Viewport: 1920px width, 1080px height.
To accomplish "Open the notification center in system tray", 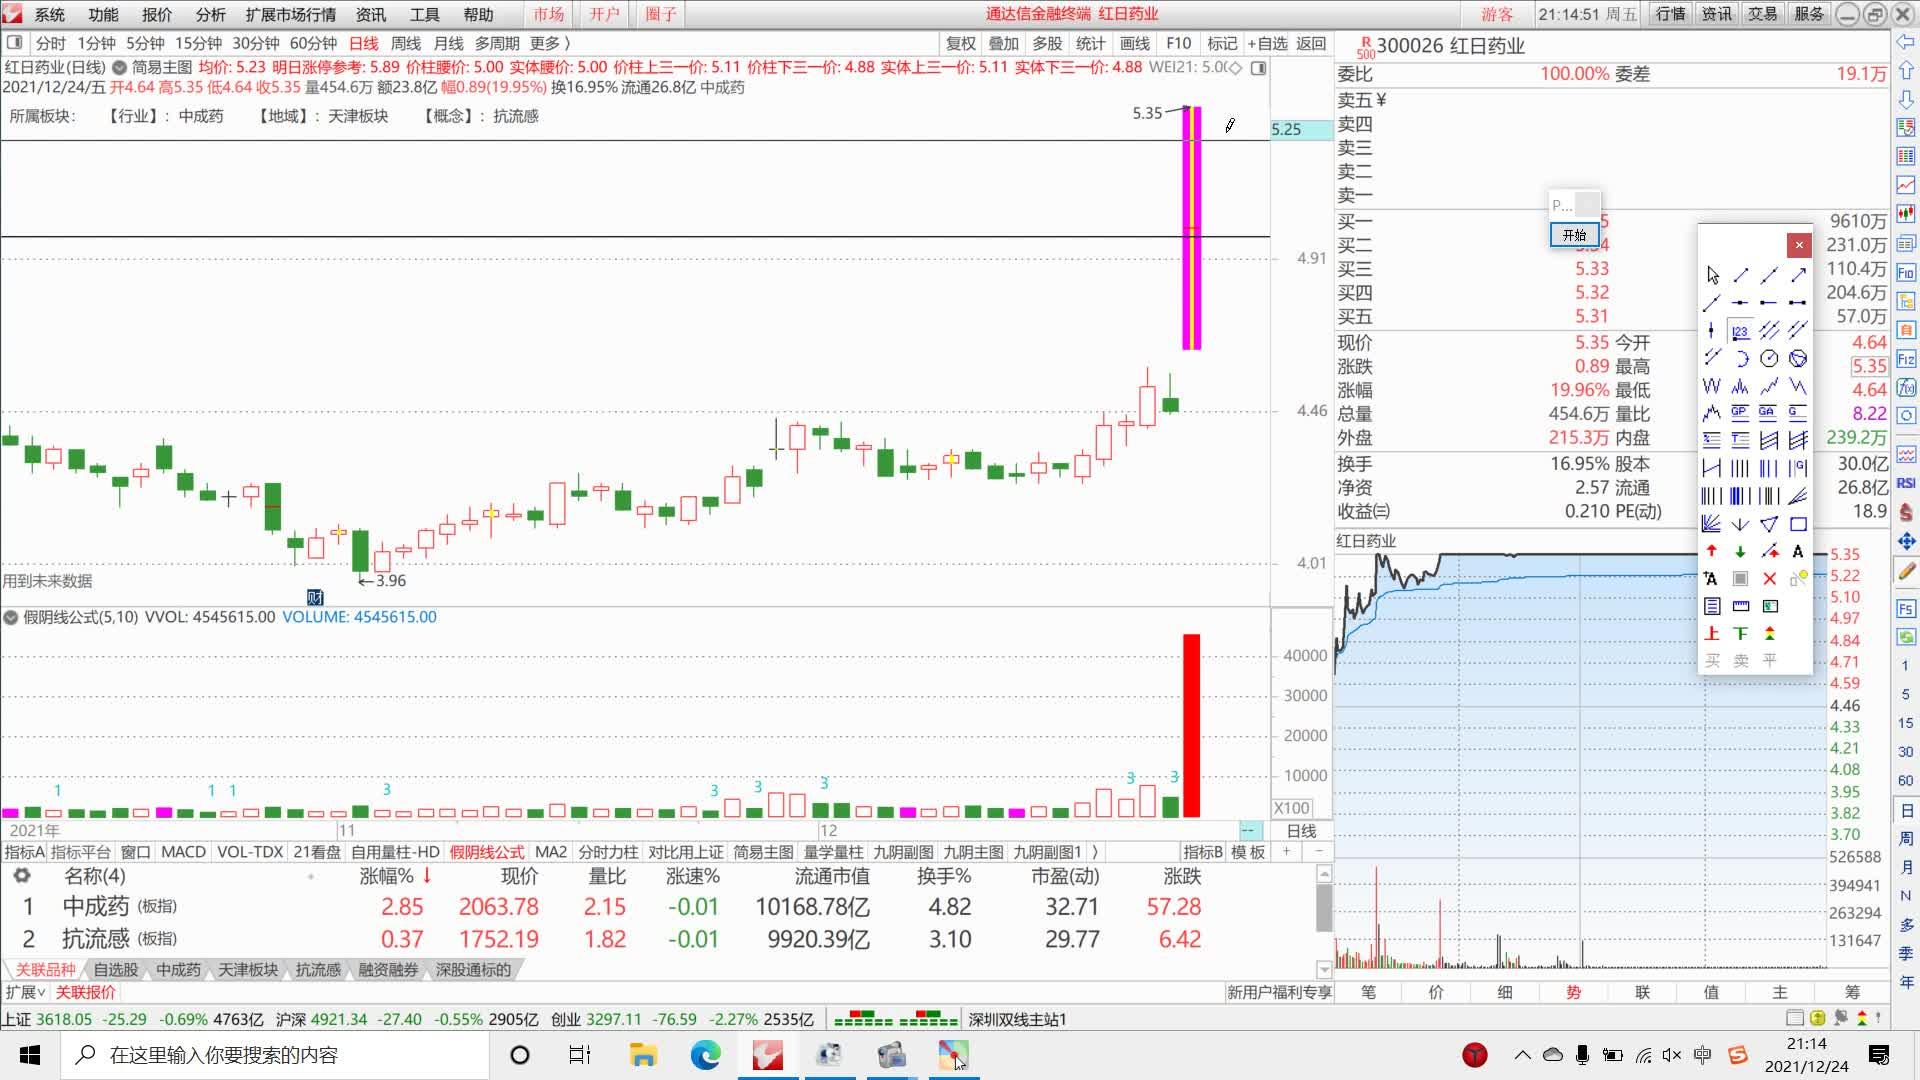I will pyautogui.click(x=1879, y=1055).
